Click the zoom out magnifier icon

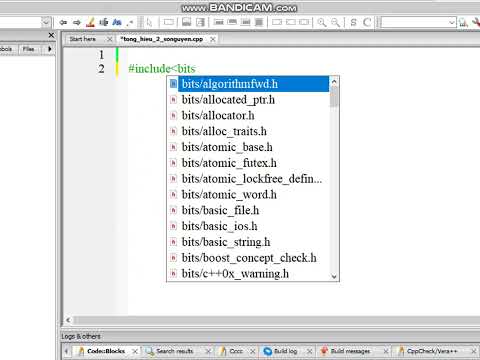[x=335, y=22]
